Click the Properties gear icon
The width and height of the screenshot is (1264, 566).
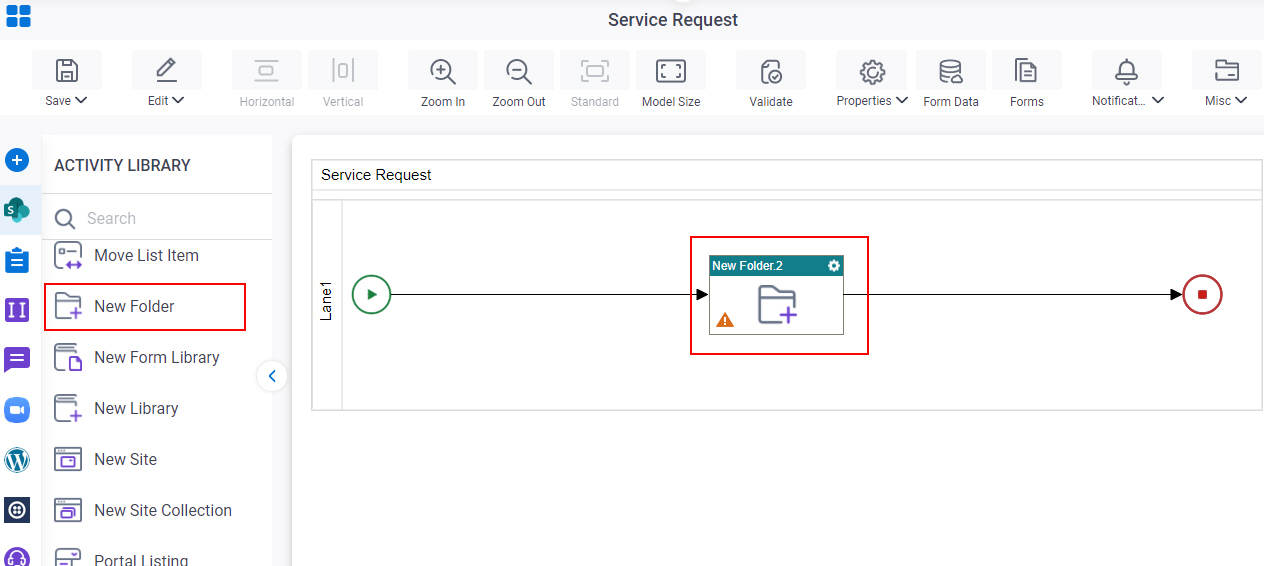(873, 70)
